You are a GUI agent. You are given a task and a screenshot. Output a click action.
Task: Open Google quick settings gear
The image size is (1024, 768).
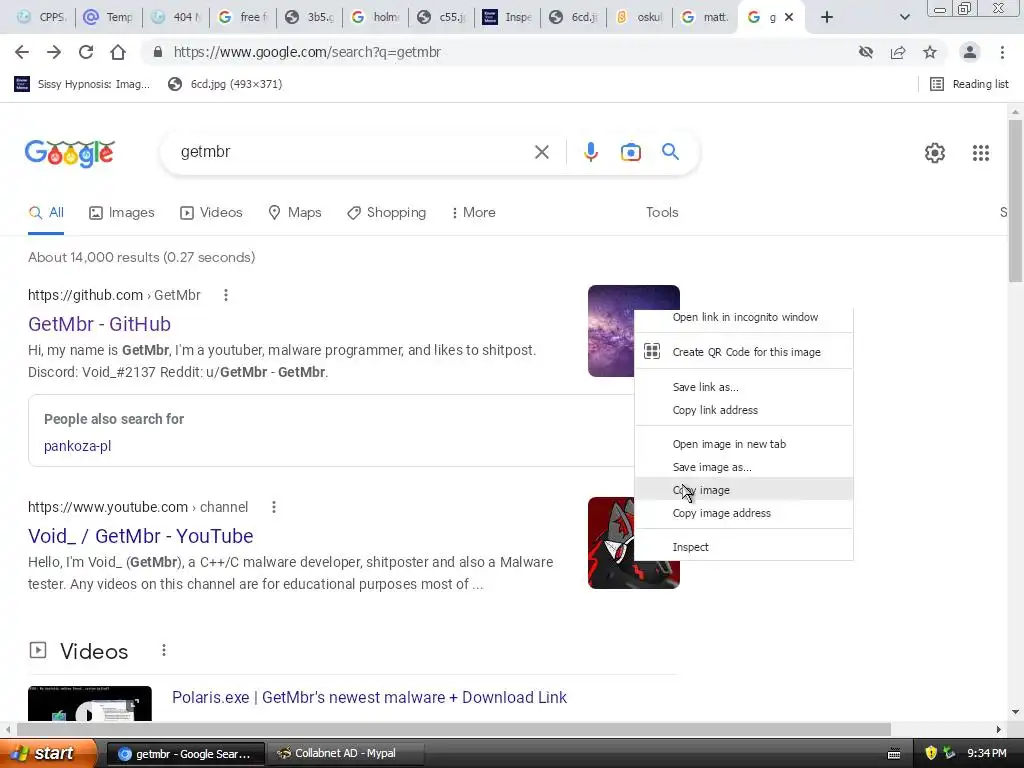(935, 153)
